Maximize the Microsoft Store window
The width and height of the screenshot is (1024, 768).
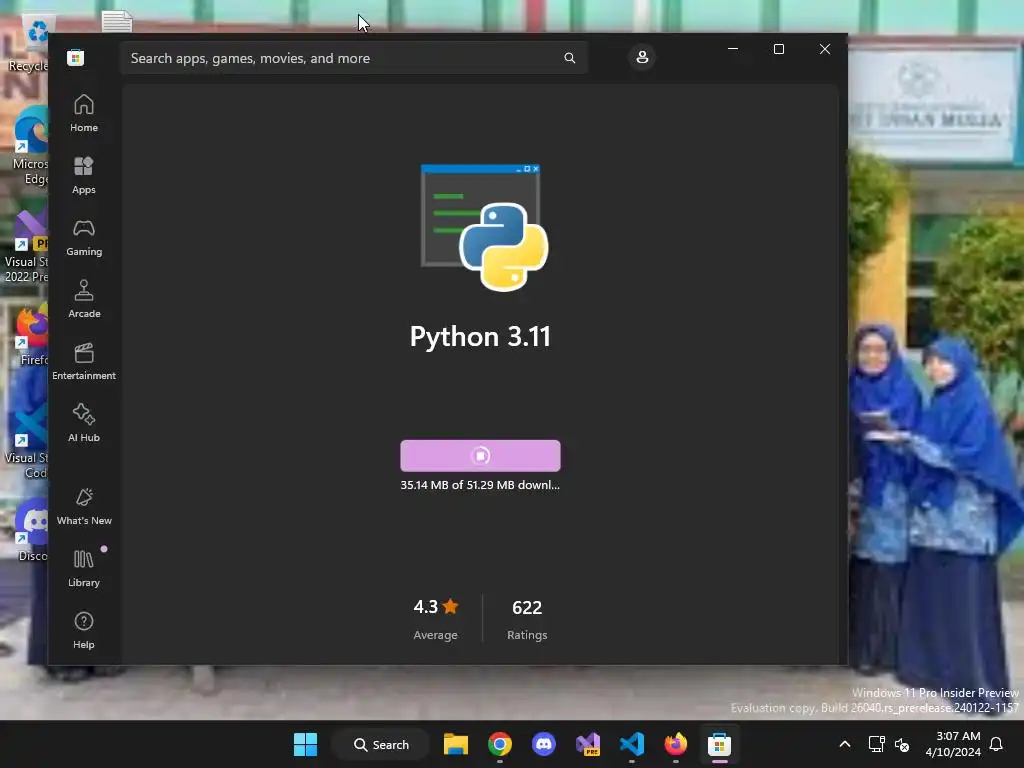[x=778, y=49]
